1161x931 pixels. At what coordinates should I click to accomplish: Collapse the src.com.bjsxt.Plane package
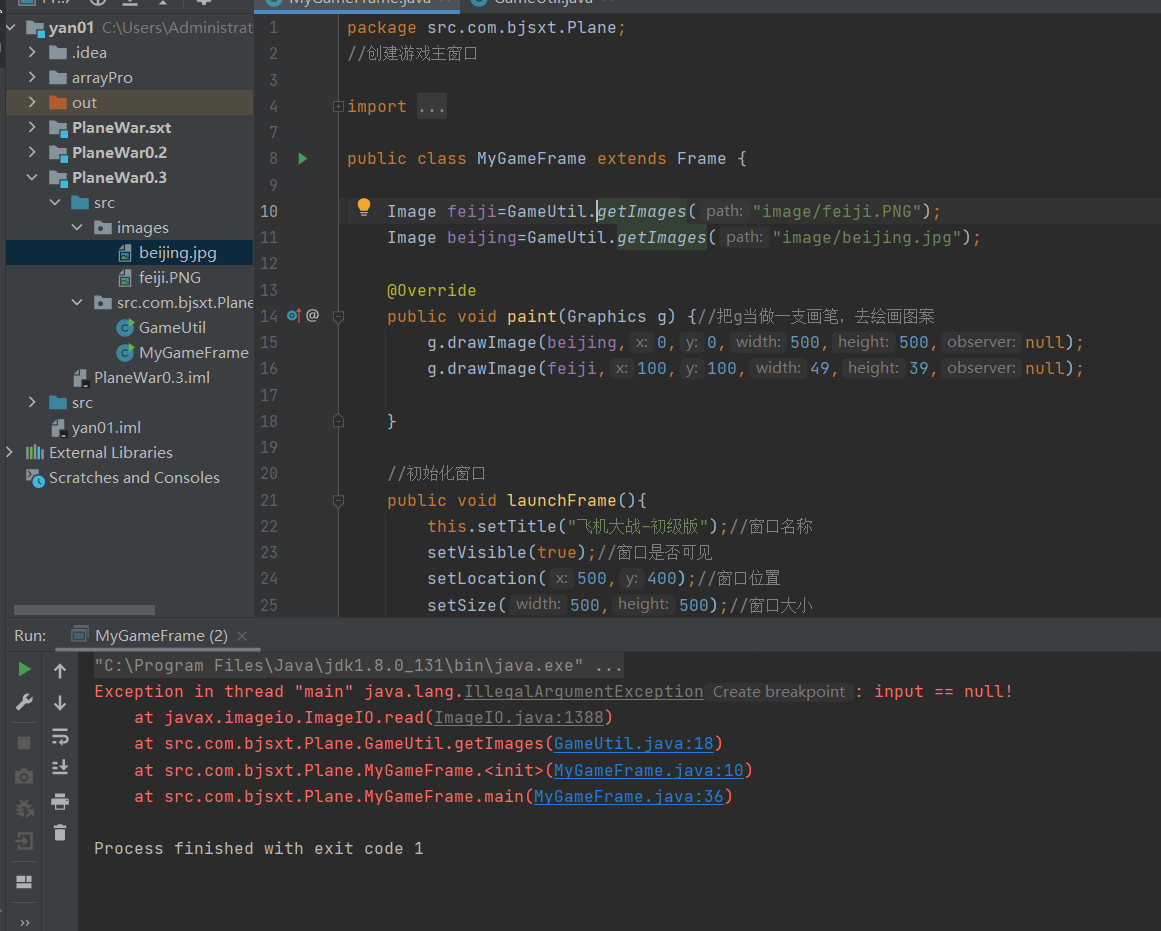click(77, 302)
